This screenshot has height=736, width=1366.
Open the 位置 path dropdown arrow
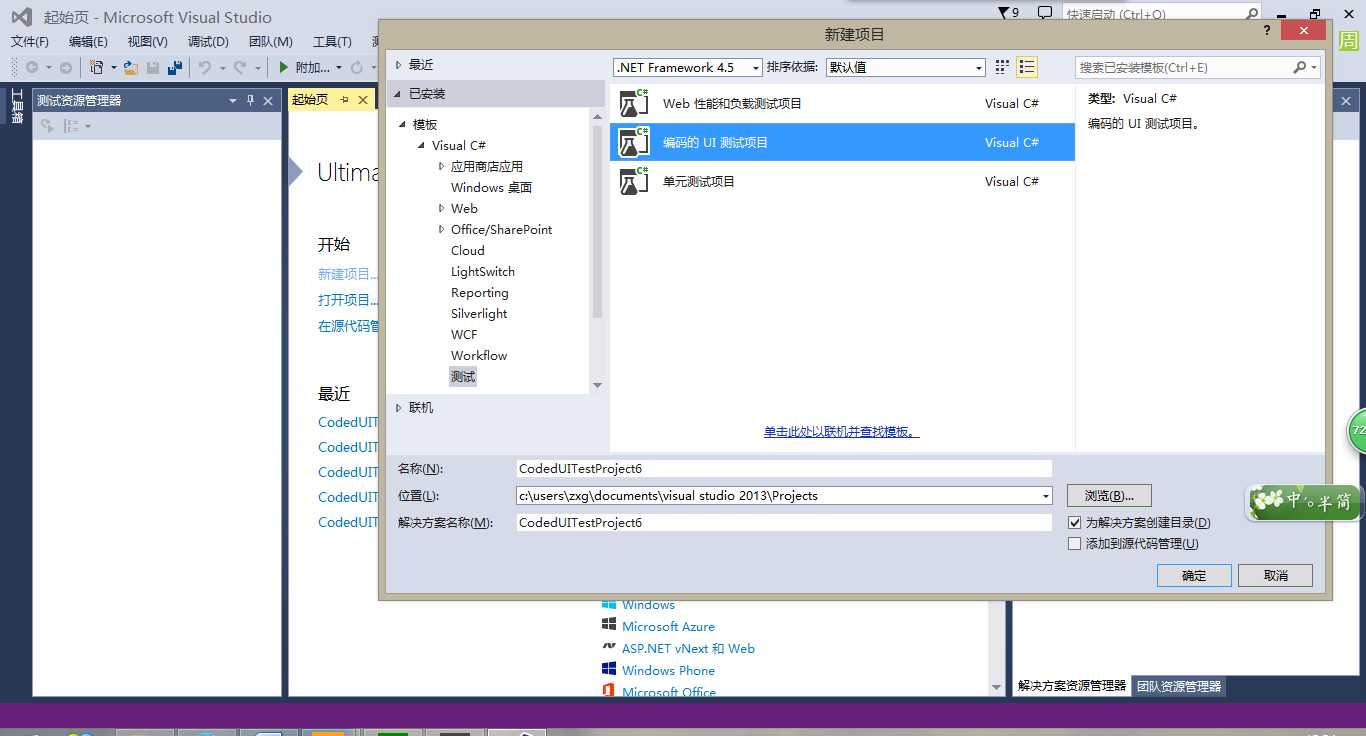pos(1046,496)
